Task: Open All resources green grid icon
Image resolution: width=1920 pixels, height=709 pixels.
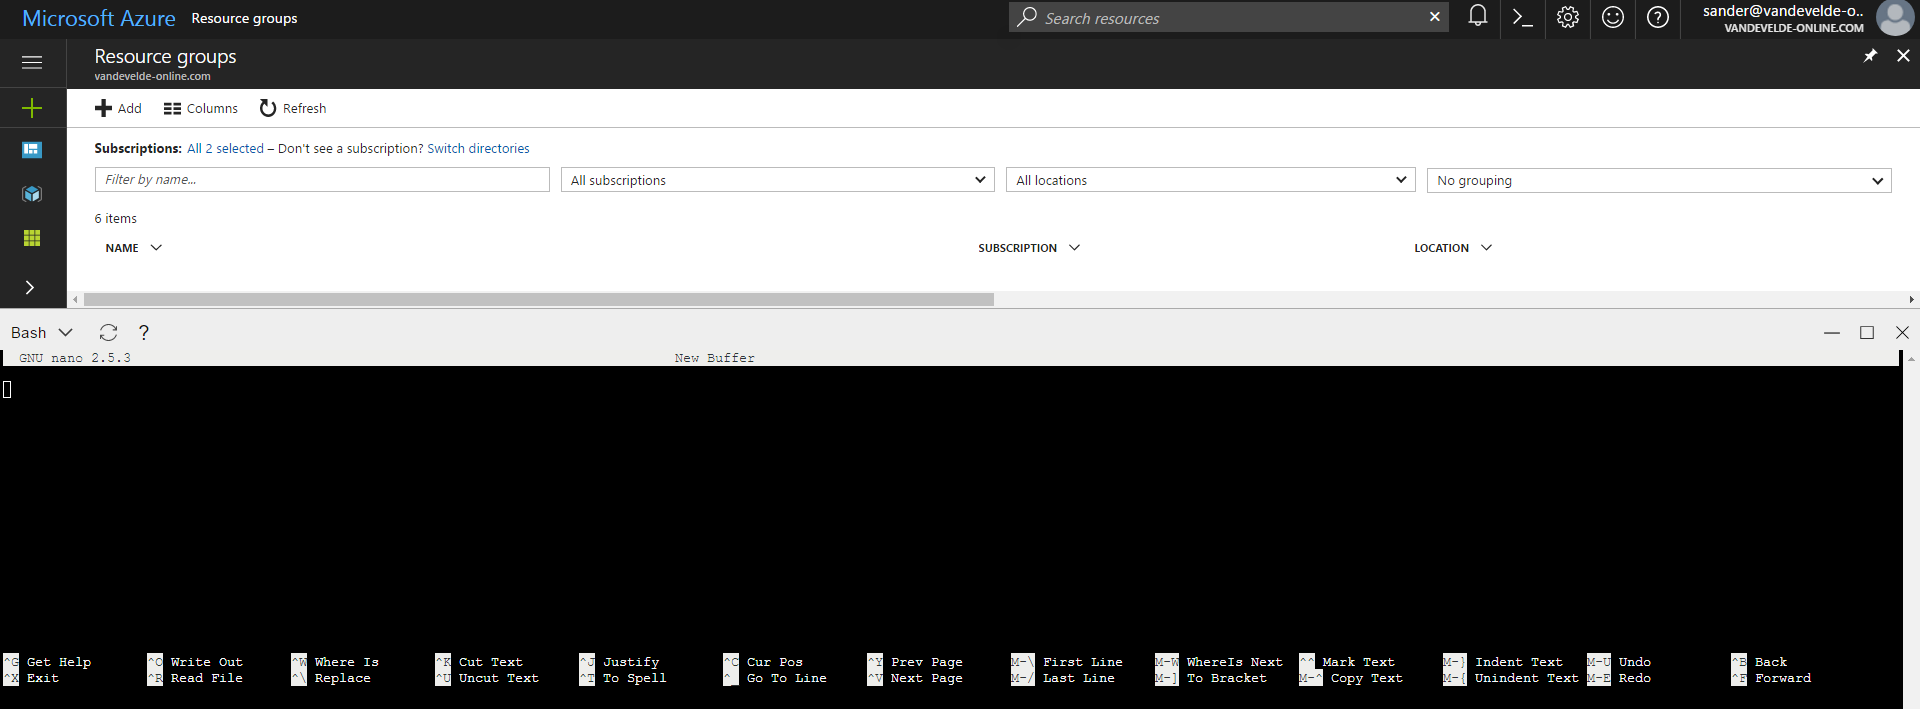Action: pos(32,238)
